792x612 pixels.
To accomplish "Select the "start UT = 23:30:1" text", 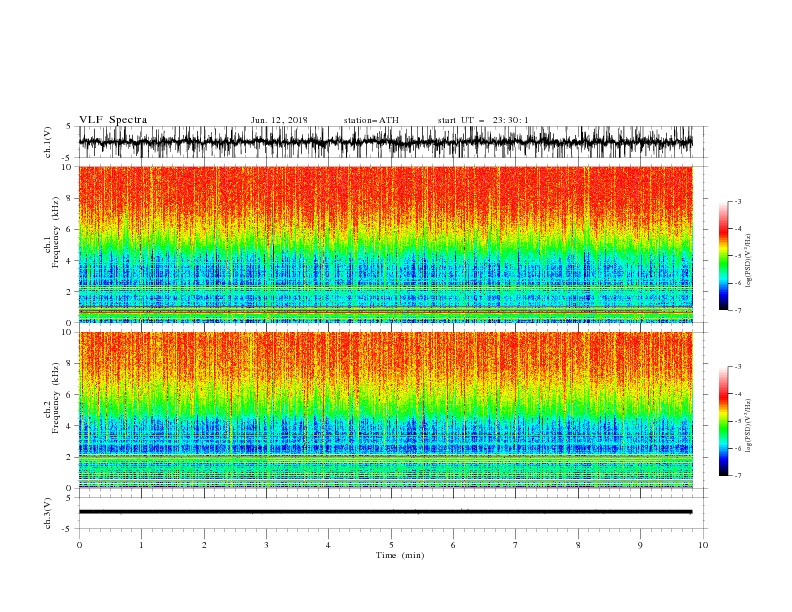I will pos(483,120).
